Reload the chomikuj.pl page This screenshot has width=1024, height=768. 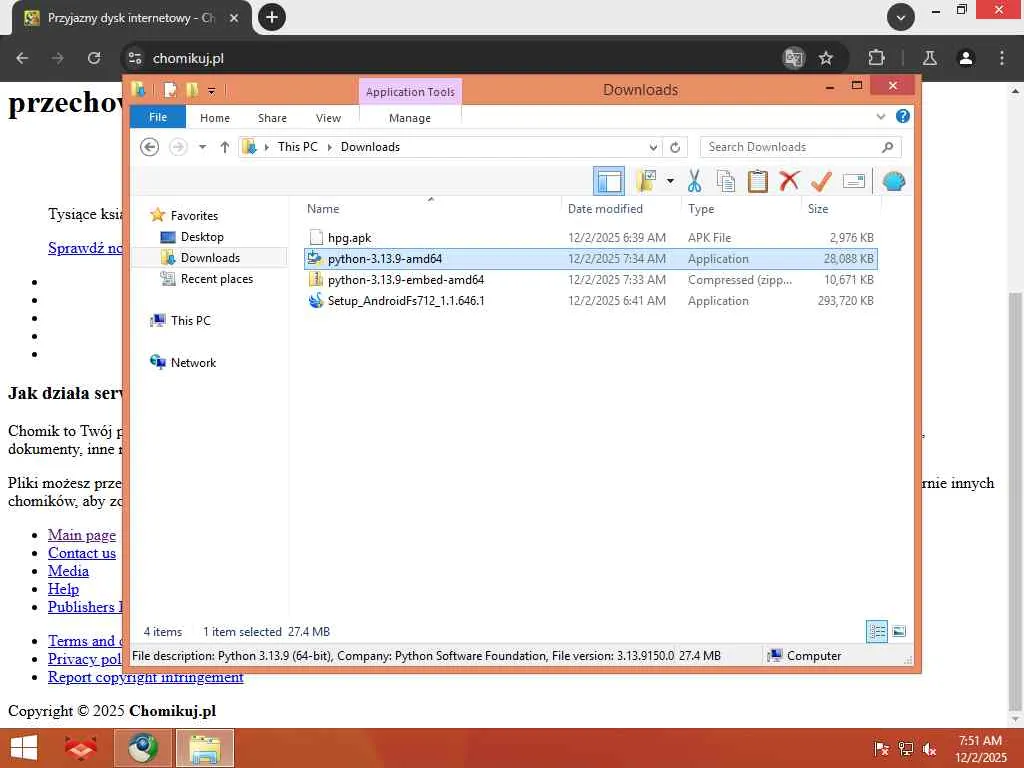click(x=94, y=58)
